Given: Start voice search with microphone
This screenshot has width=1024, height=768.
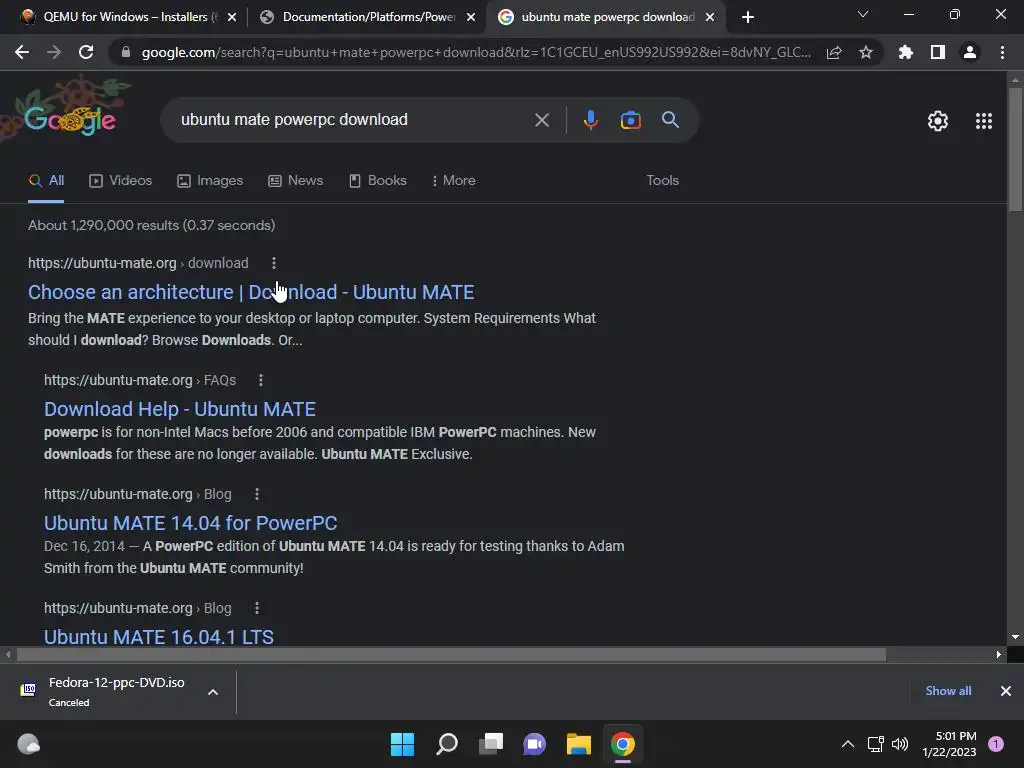Looking at the screenshot, I should (590, 120).
